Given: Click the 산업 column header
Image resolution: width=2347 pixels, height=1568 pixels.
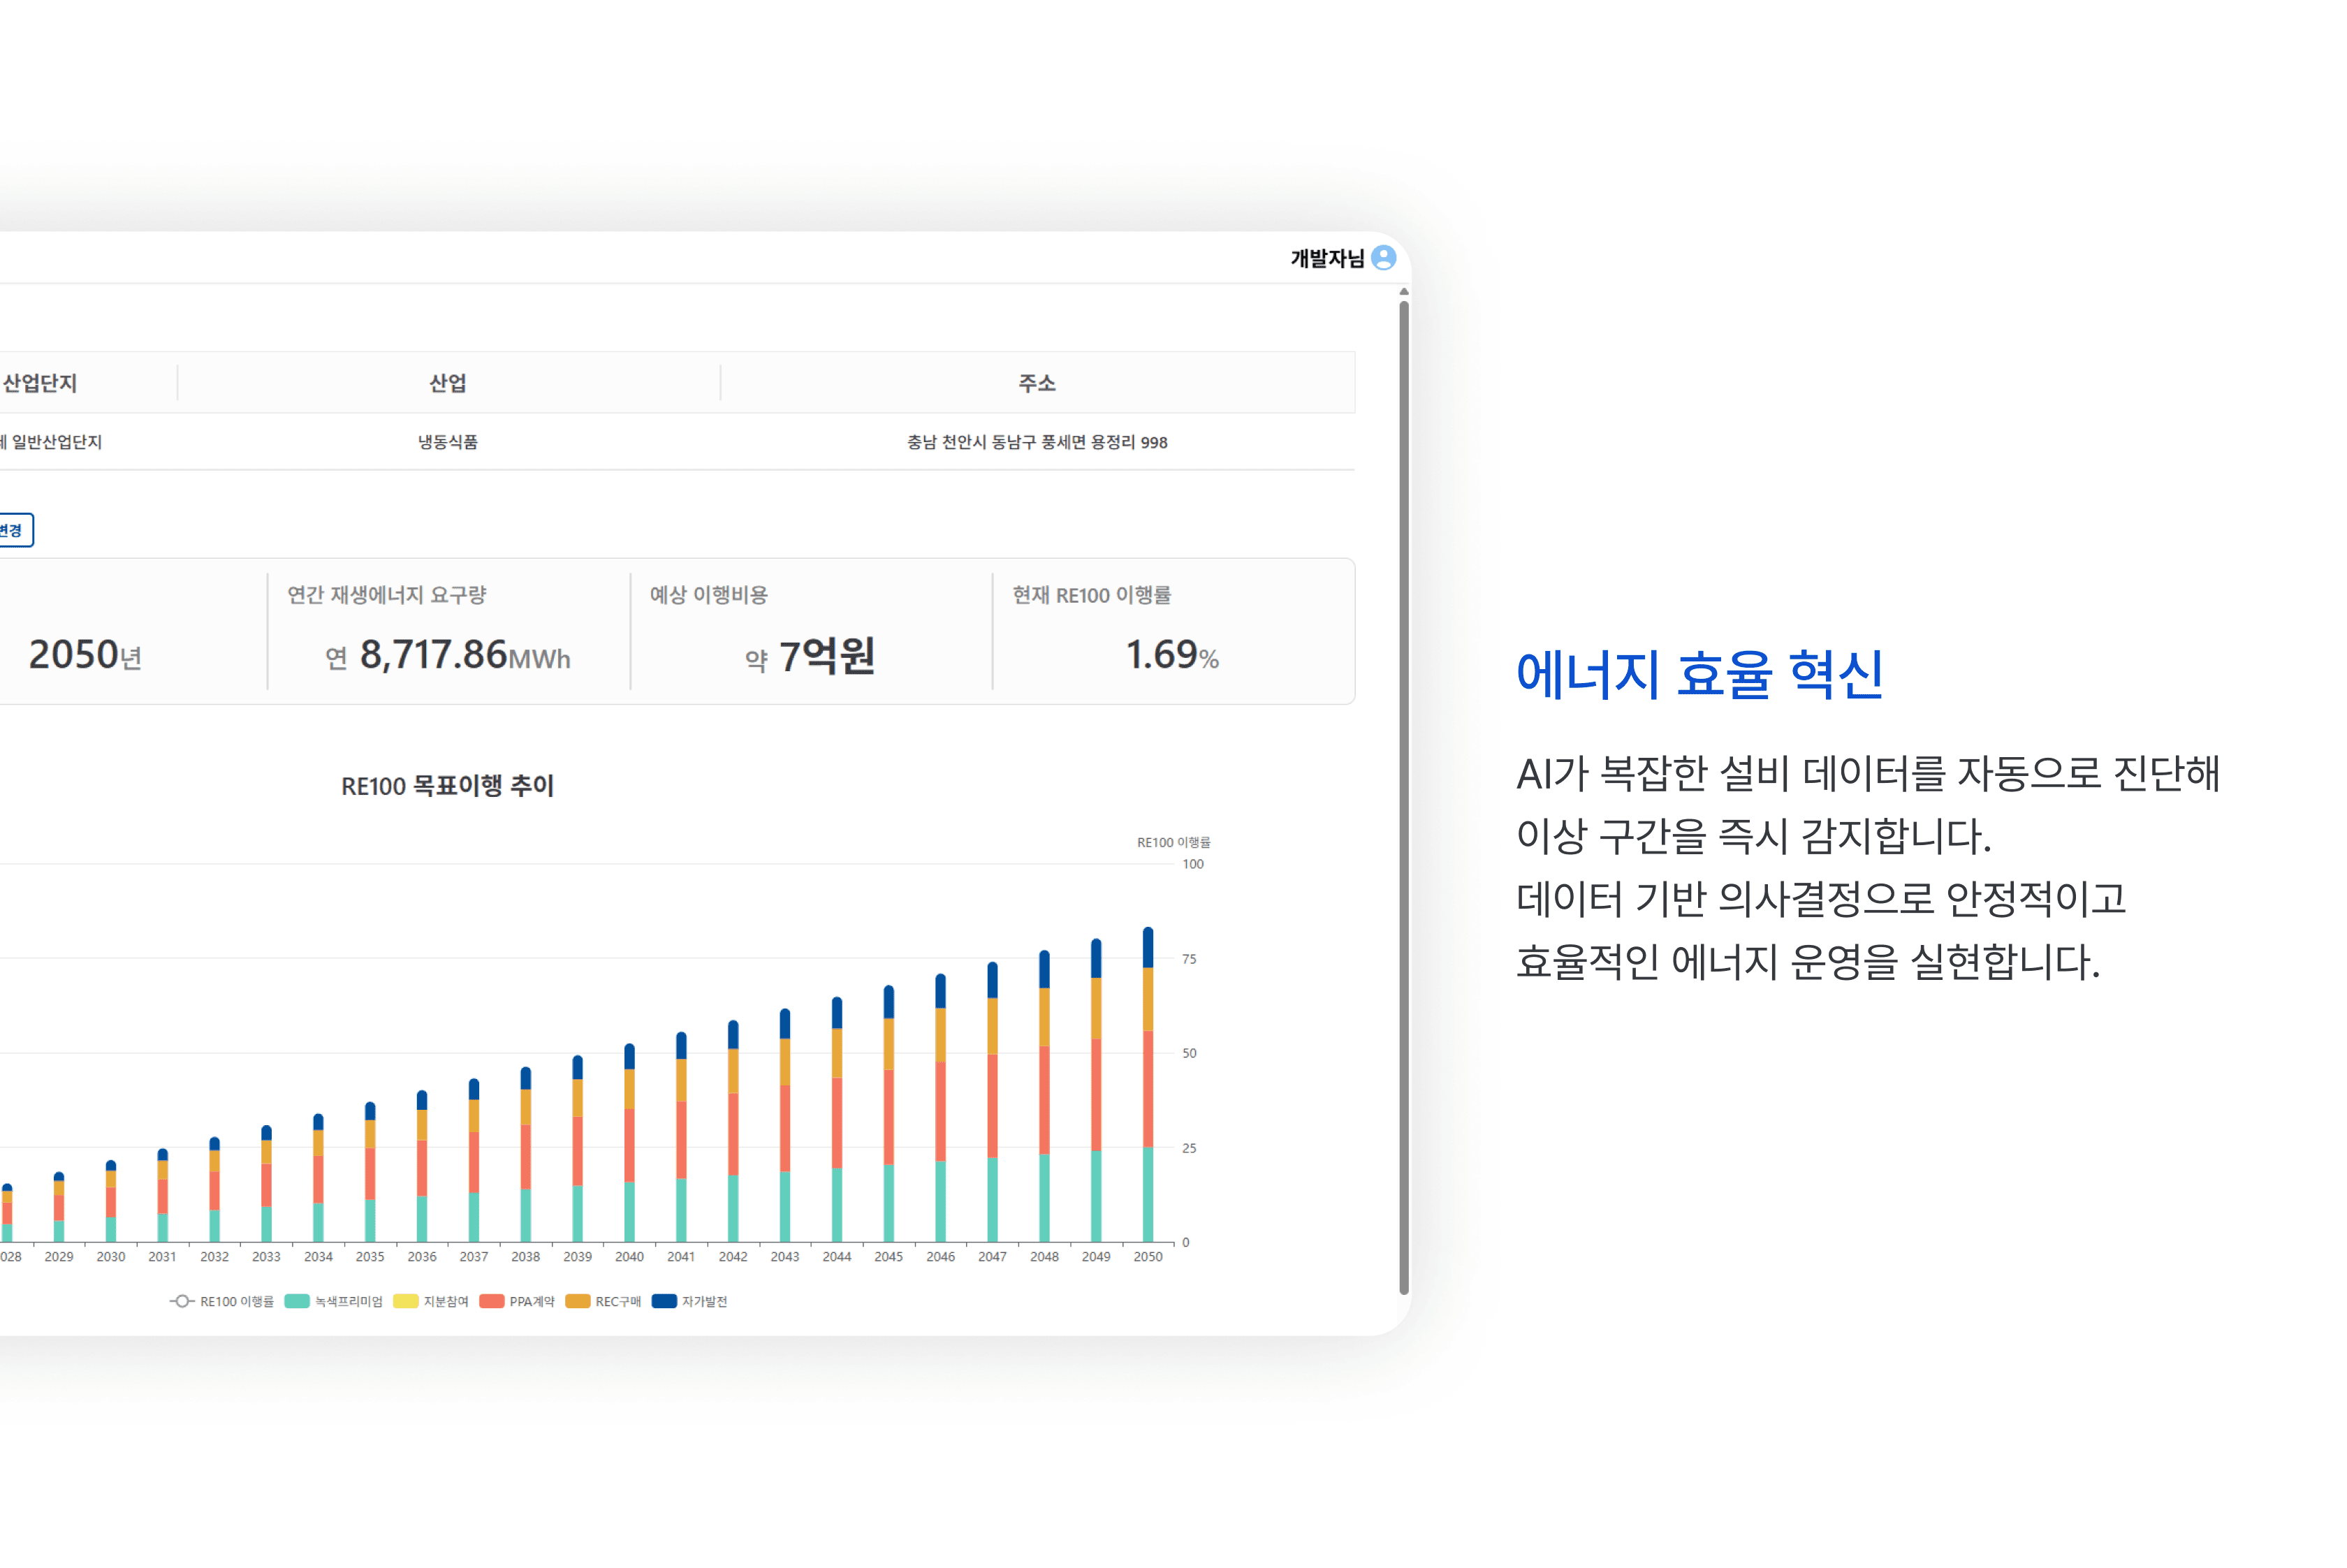Looking at the screenshot, I should tap(448, 383).
